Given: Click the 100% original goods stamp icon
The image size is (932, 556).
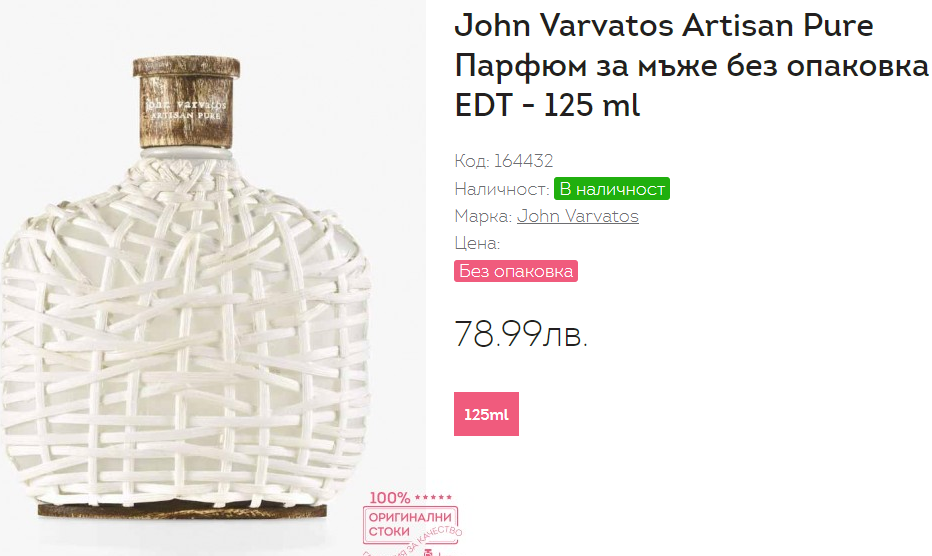Looking at the screenshot, I should [412, 523].
